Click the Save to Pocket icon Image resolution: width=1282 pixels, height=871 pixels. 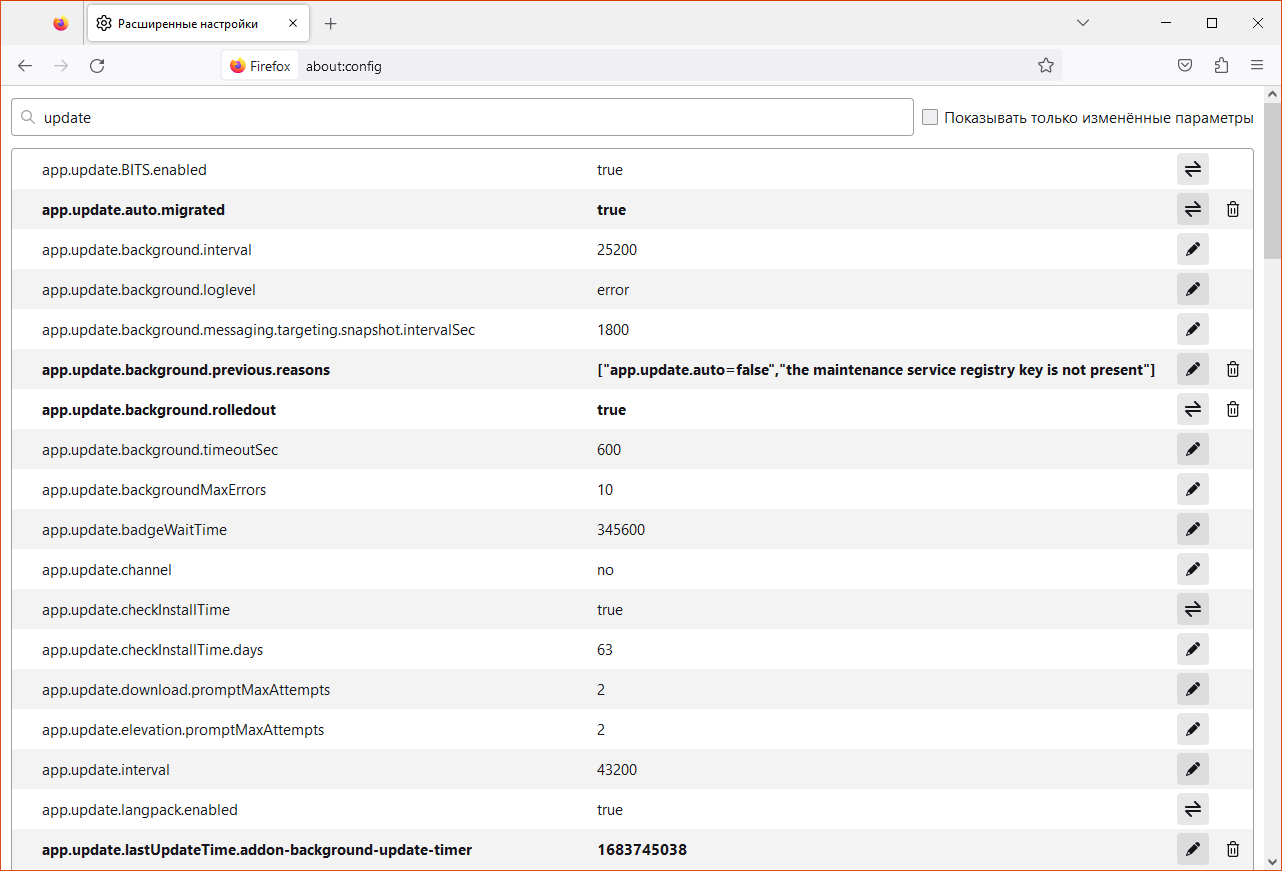click(1185, 66)
